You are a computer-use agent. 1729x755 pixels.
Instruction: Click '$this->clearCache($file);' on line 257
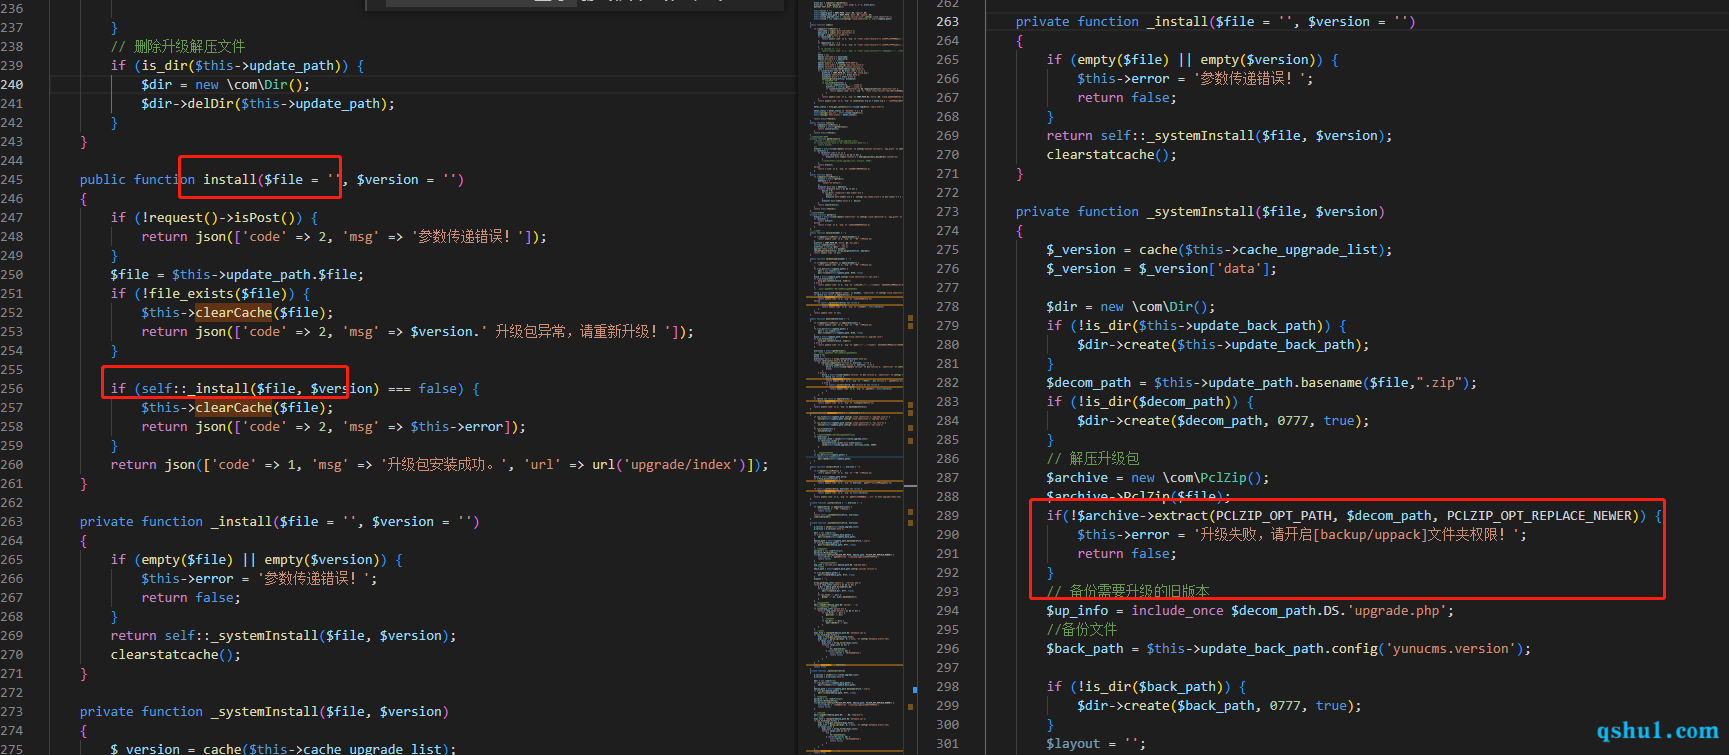click(x=237, y=407)
